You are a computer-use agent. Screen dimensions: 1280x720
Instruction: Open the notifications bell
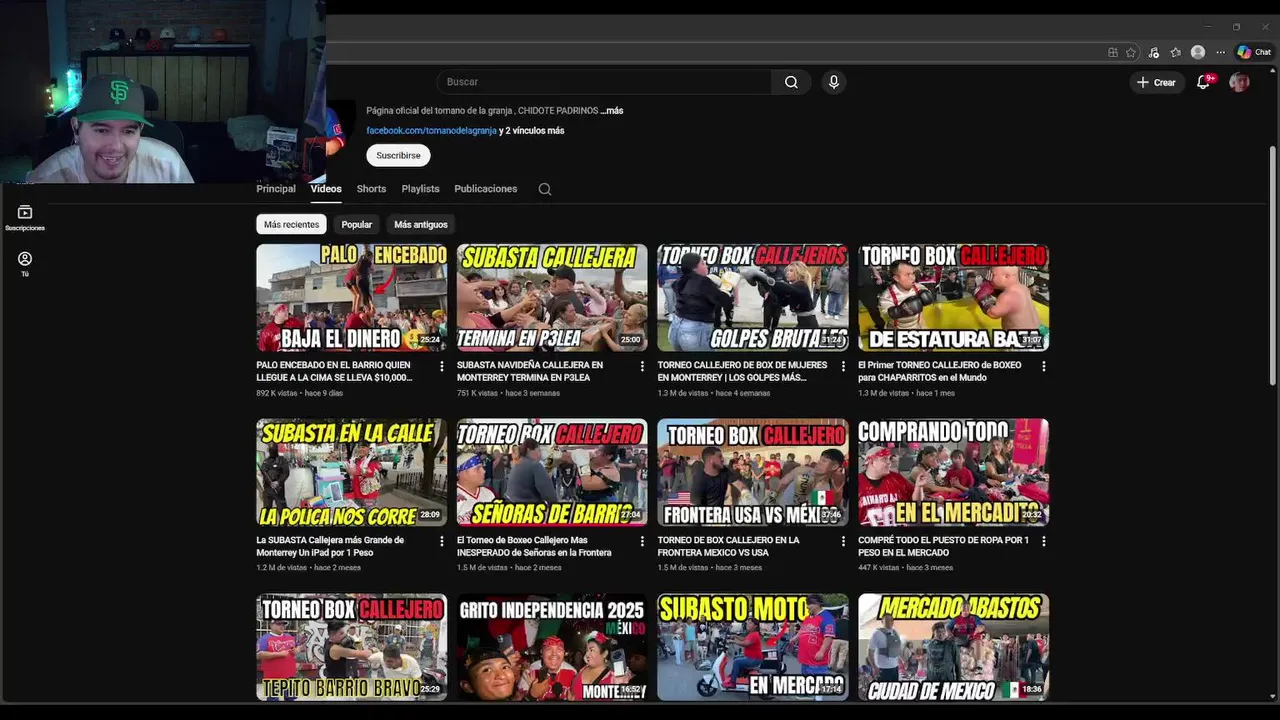1204,82
